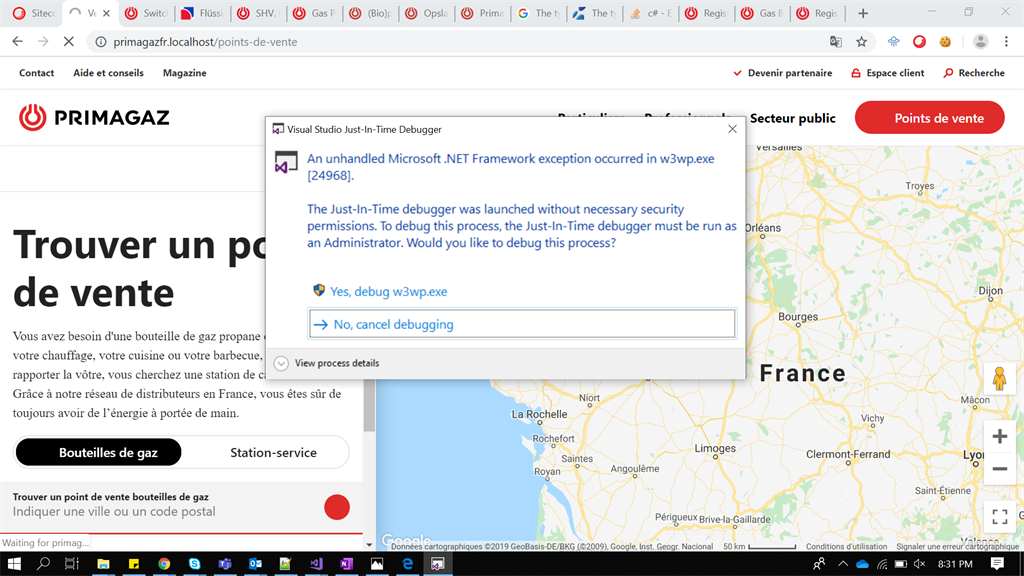1024x576 pixels.
Task: Click Signaler une erreur cartographique
Action: tap(957, 547)
